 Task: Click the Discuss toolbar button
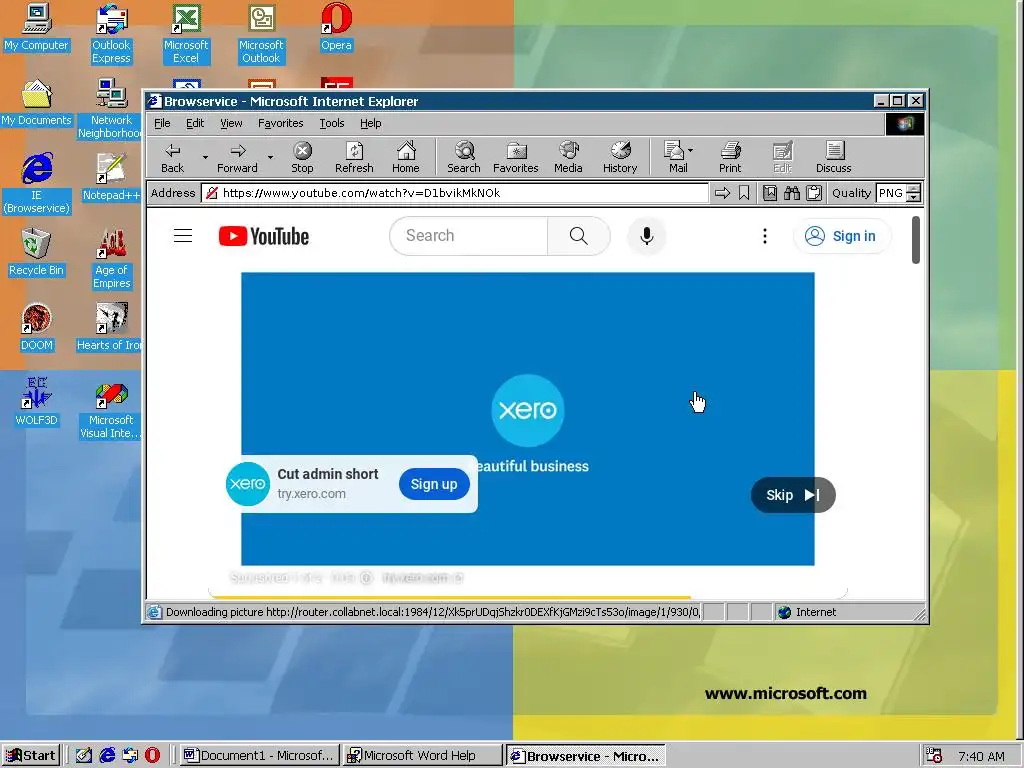point(834,157)
